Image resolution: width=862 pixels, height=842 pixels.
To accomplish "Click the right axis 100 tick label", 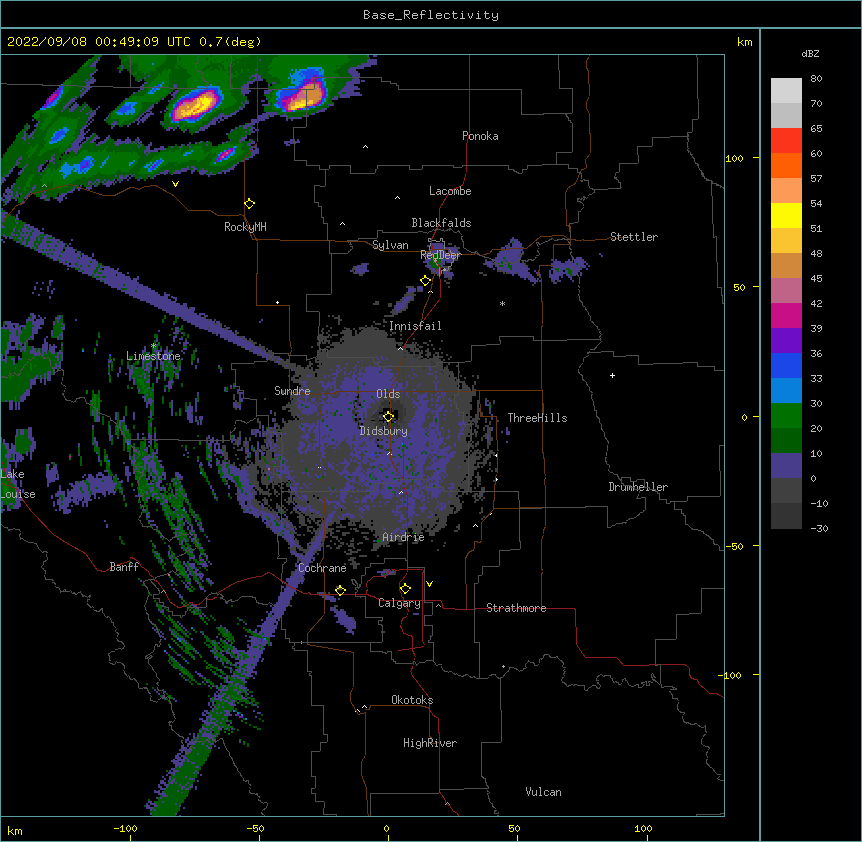I will coord(734,159).
